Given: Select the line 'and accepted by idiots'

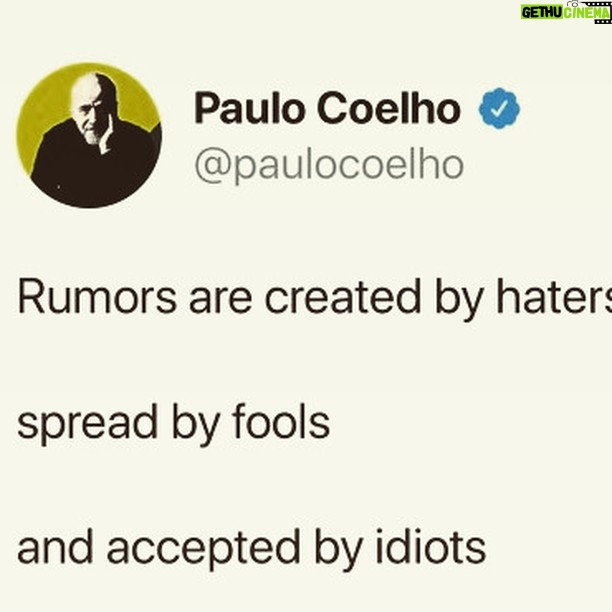Looking at the screenshot, I should point(252,549).
